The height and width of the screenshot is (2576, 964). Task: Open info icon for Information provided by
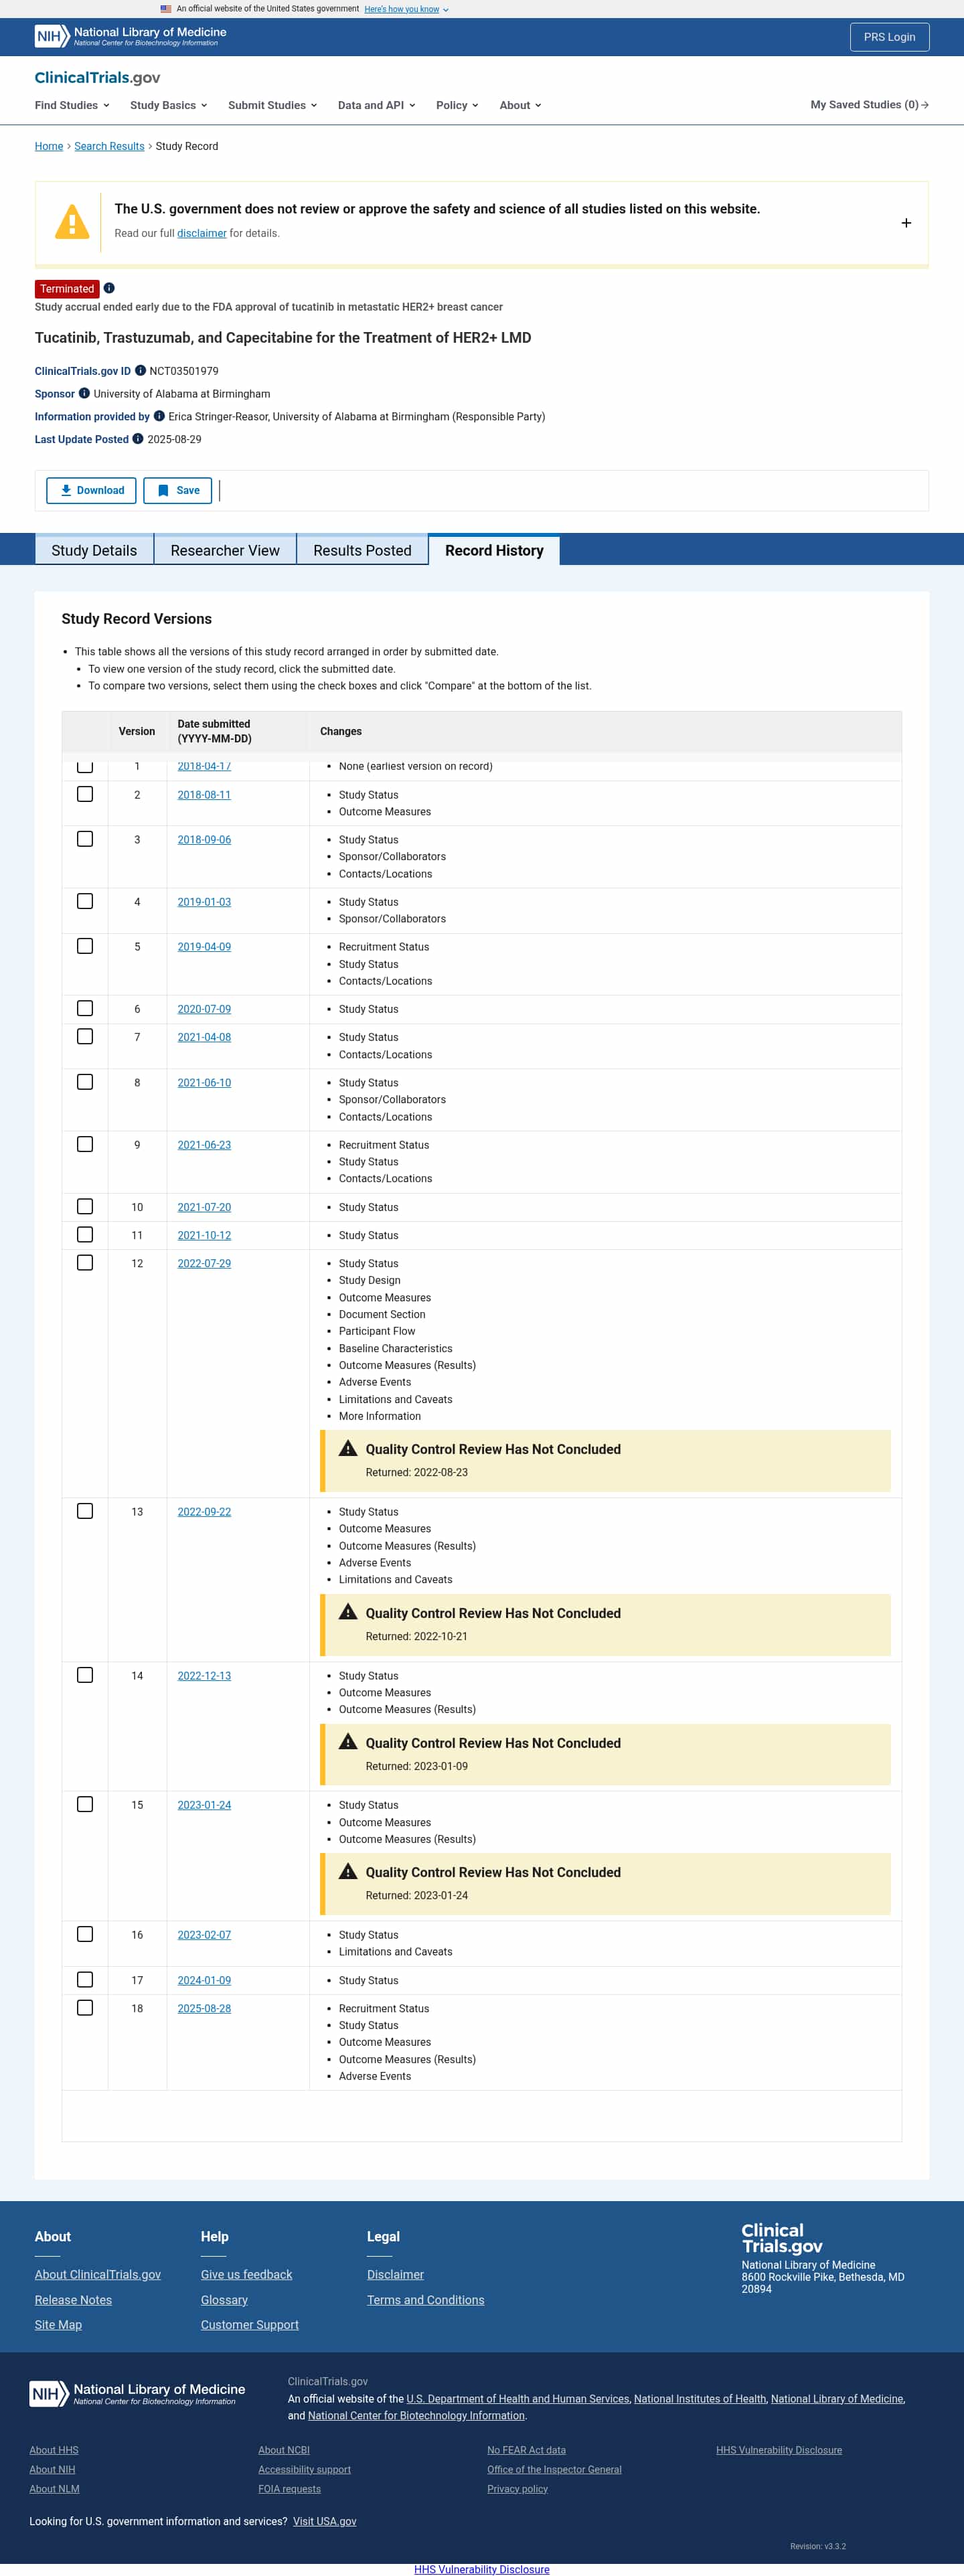point(159,416)
